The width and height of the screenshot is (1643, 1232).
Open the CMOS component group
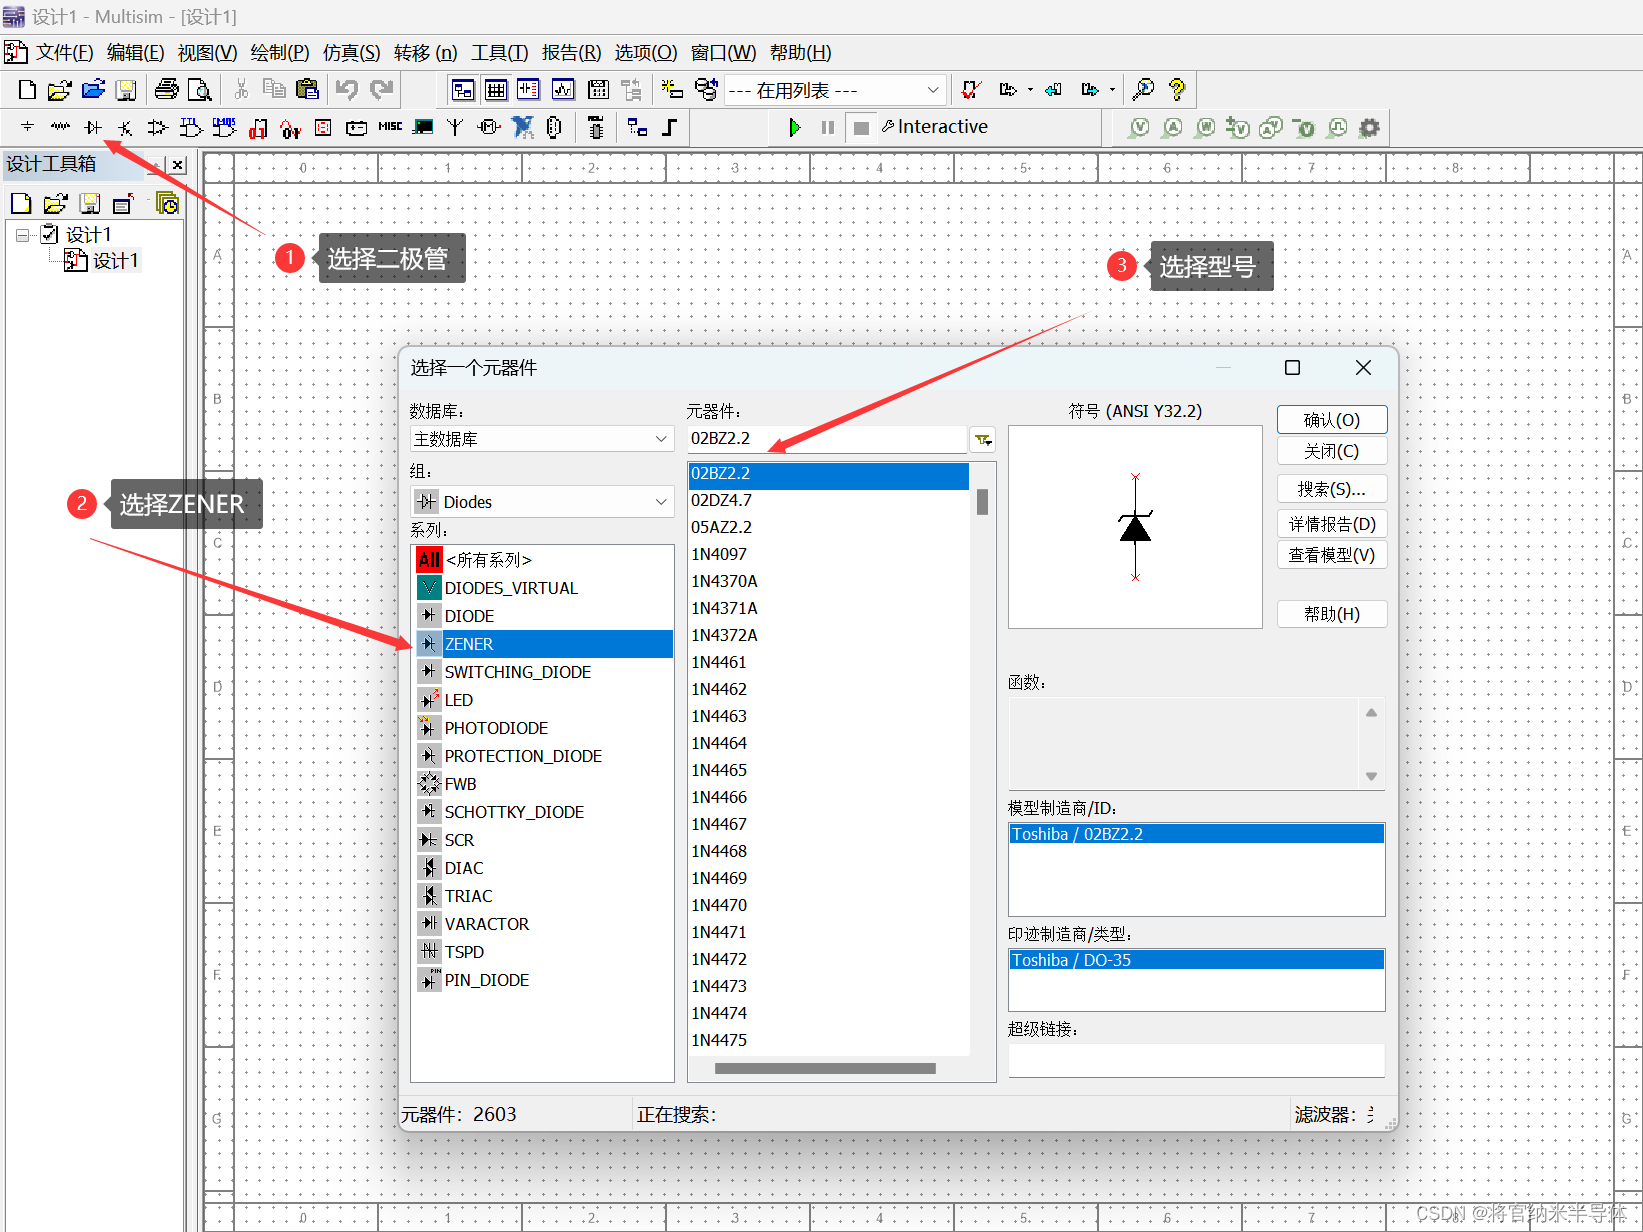pos(225,127)
